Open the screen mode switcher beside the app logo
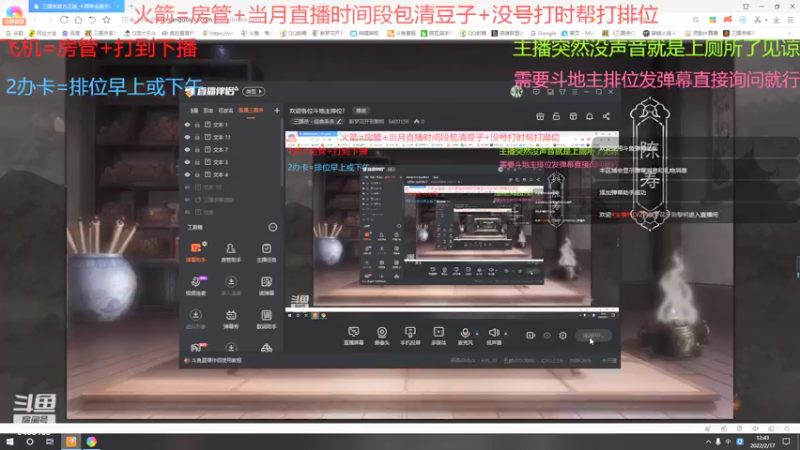 [x=254, y=92]
